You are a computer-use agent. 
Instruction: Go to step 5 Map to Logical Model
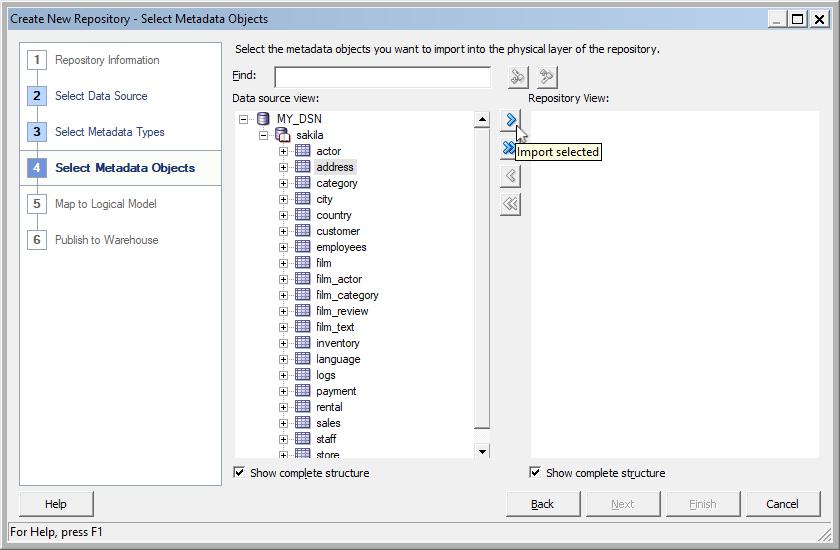(x=106, y=204)
